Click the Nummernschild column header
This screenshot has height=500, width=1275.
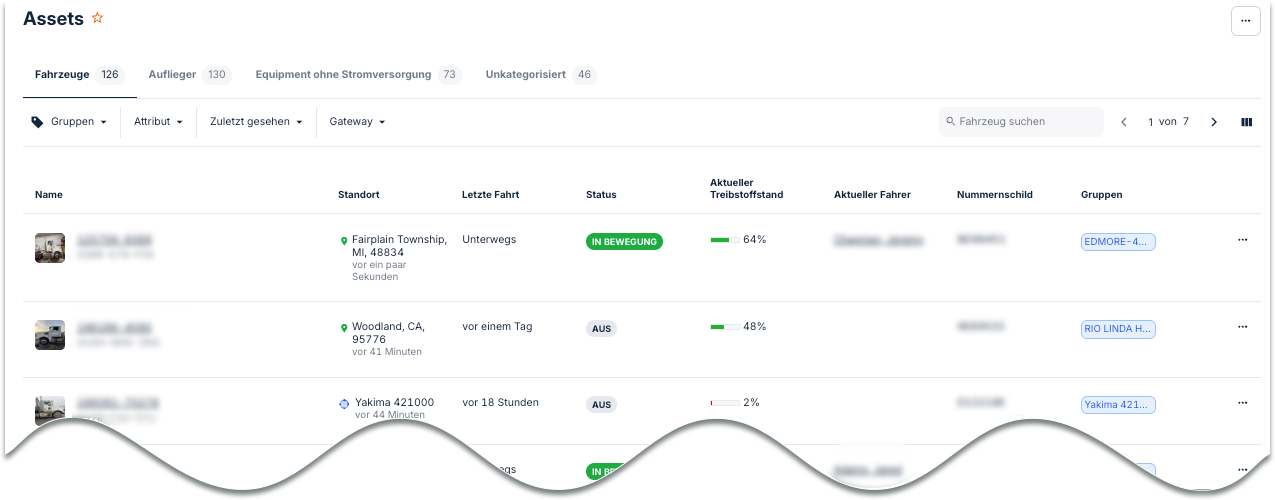pos(995,195)
